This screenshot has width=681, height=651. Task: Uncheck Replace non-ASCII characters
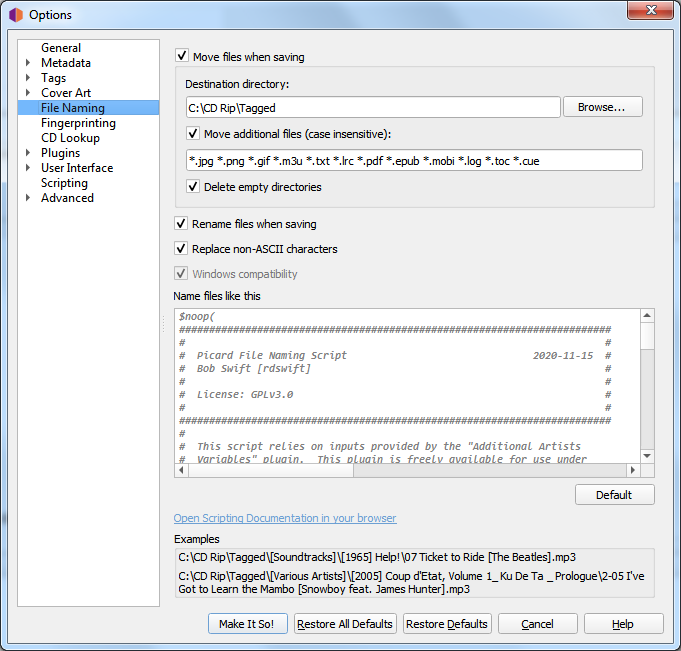point(182,249)
